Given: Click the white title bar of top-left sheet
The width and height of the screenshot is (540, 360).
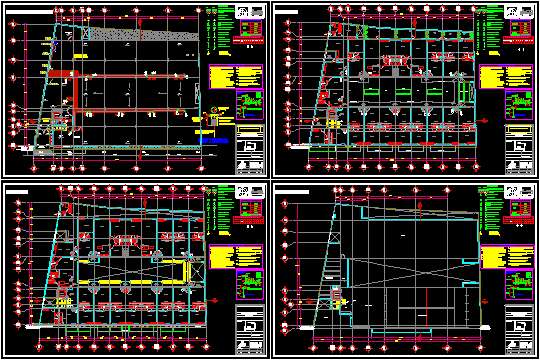Looking at the screenshot, I should (30, 12).
